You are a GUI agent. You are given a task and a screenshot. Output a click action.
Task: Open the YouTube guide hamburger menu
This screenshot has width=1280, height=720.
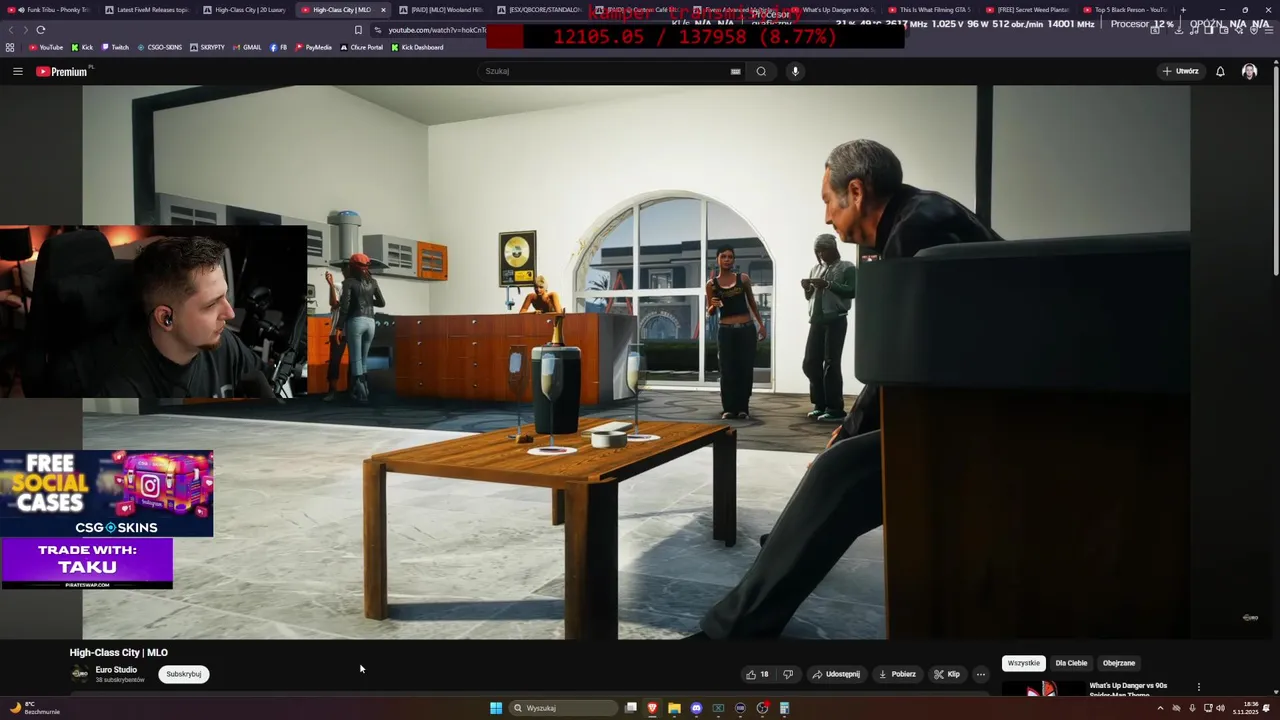click(x=17, y=71)
